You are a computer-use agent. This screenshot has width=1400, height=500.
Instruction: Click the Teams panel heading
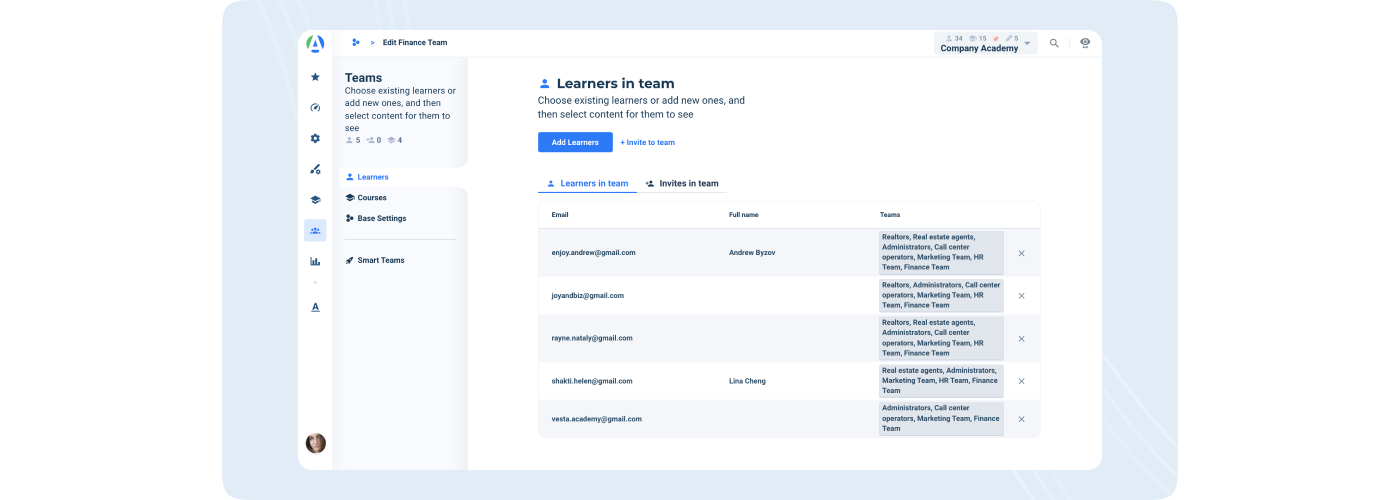pyautogui.click(x=363, y=77)
